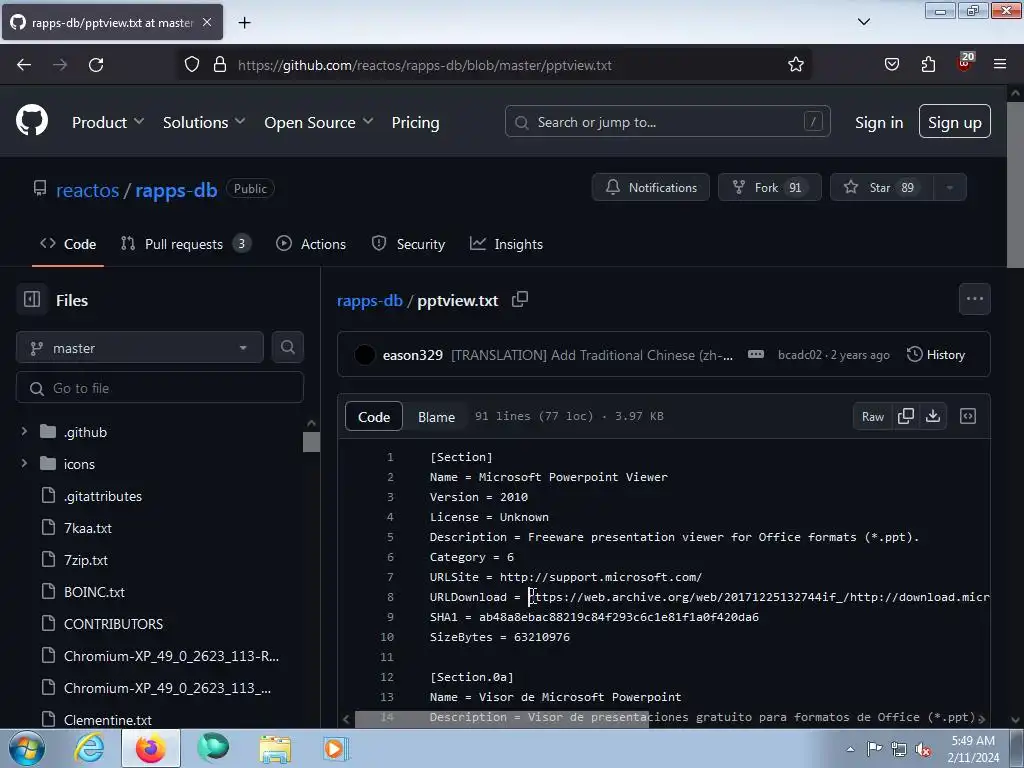This screenshot has width=1024, height=768.
Task: Click the muted volume tray icon
Action: (x=922, y=749)
